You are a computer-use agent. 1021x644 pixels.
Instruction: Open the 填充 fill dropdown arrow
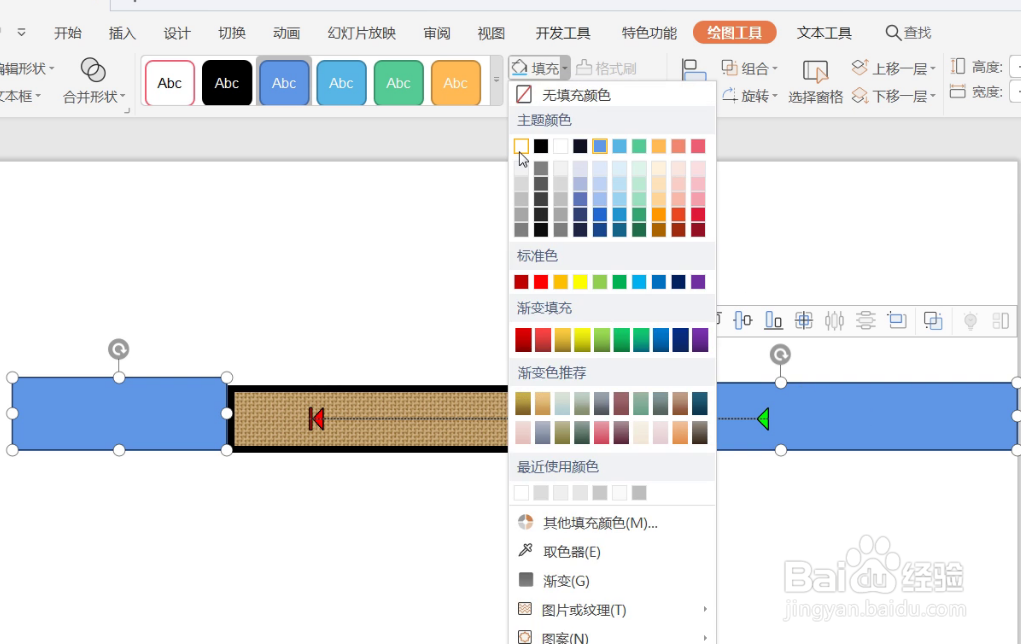(x=566, y=67)
